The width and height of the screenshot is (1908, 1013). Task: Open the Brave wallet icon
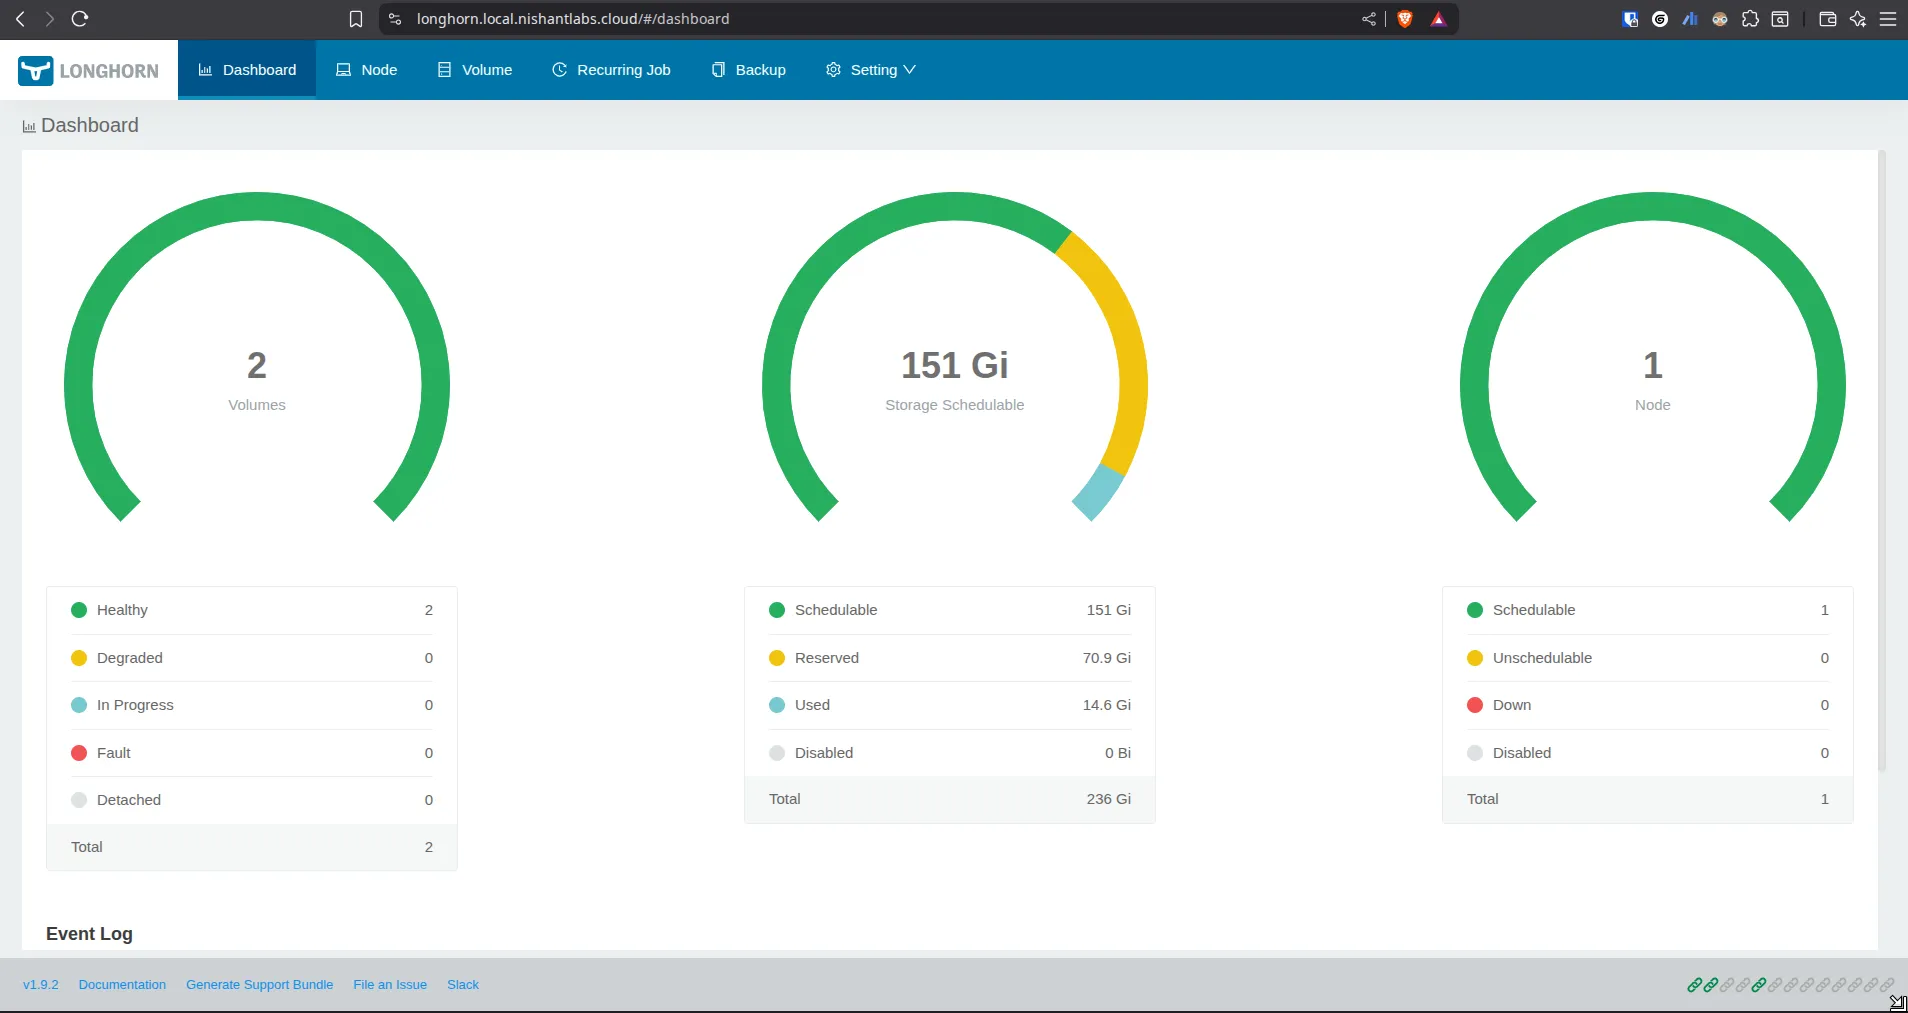coord(1827,19)
